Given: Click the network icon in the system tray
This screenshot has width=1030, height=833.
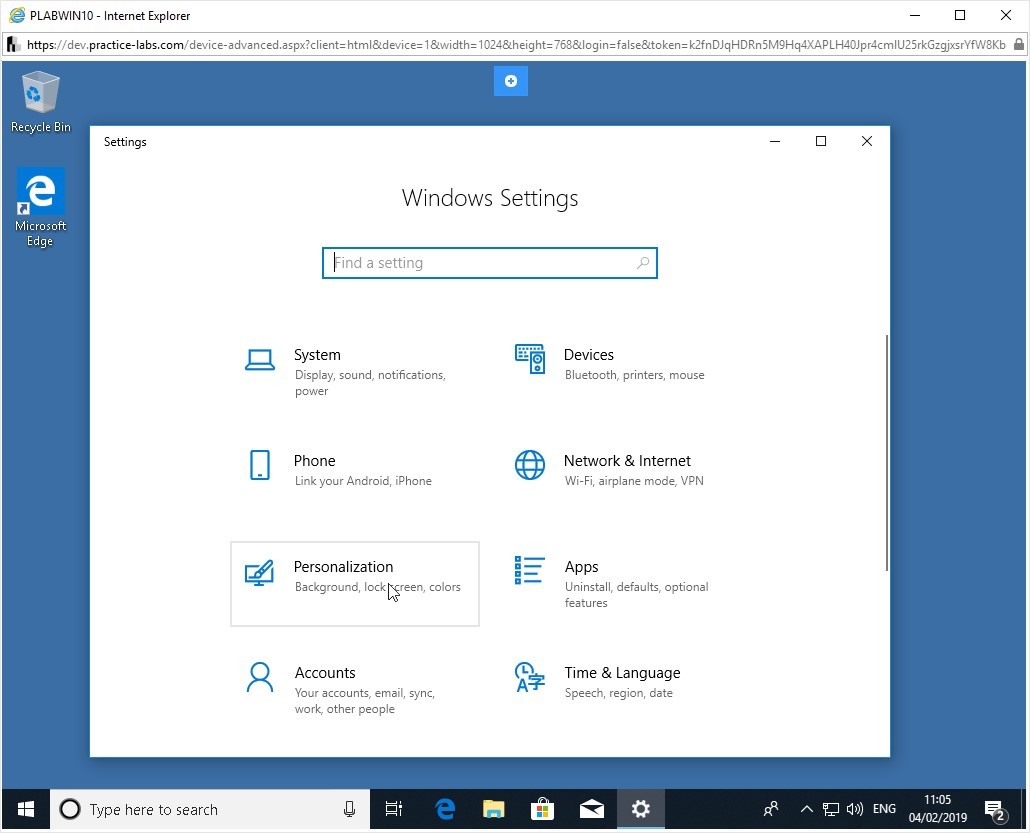Looking at the screenshot, I should click(x=831, y=809).
